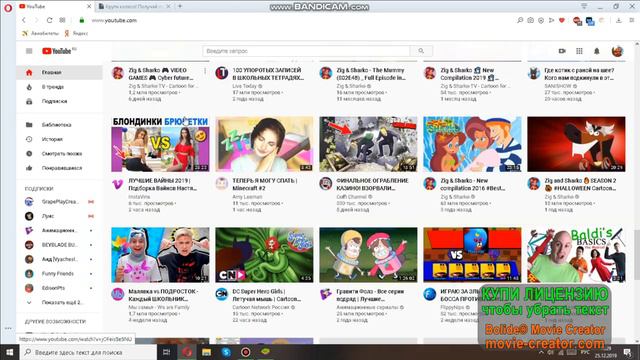Open Windows notification center icon
The height and width of the screenshot is (360, 640).
628,352
